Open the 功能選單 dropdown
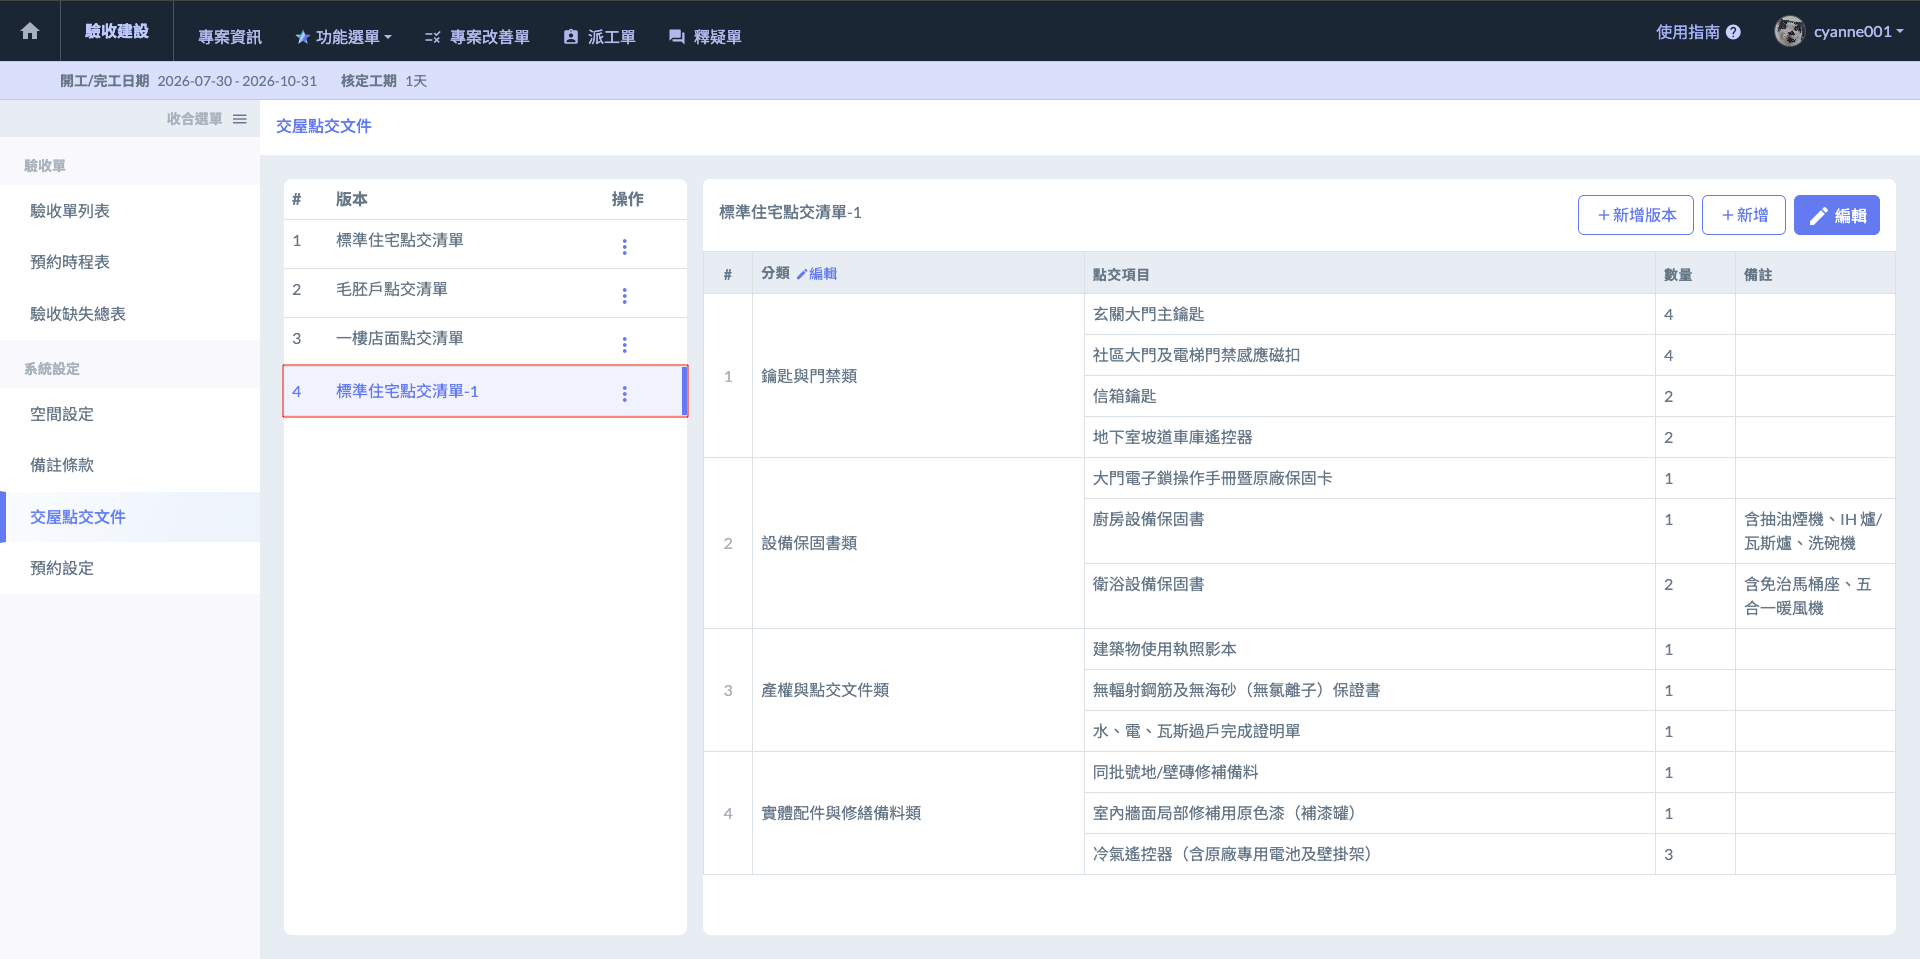This screenshot has width=1920, height=959. pos(343,37)
